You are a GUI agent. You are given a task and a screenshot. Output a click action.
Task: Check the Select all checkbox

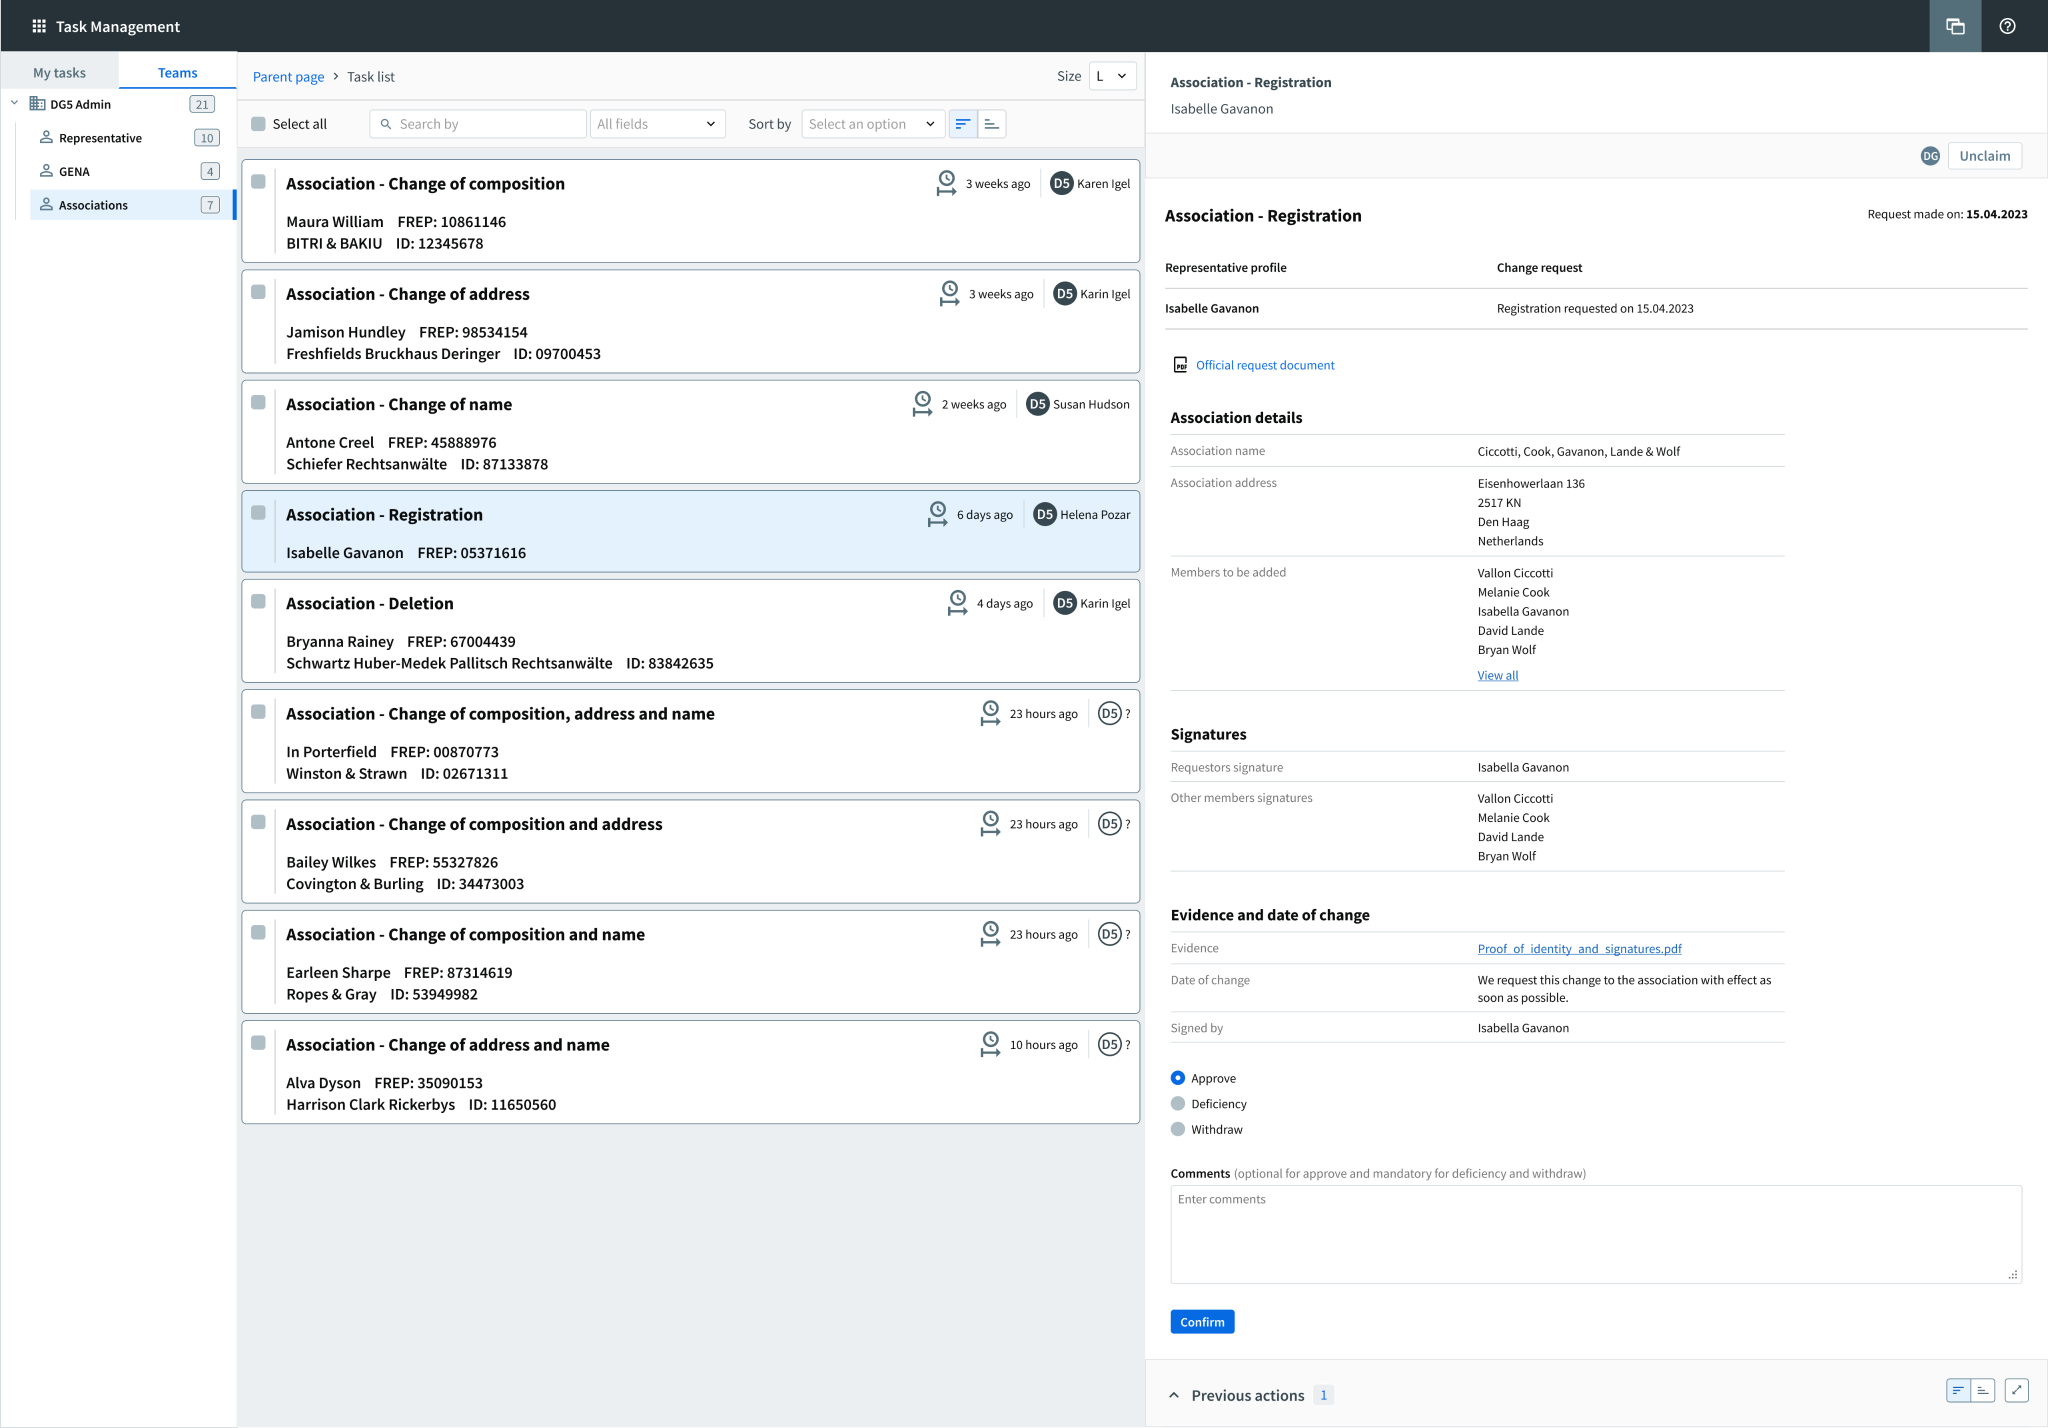click(x=259, y=124)
